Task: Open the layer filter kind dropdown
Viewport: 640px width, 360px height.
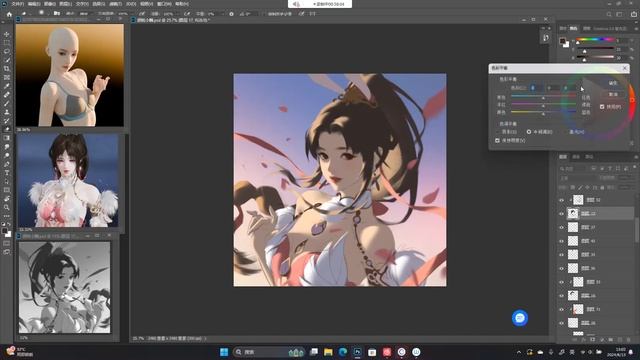Action: pyautogui.click(x=573, y=169)
